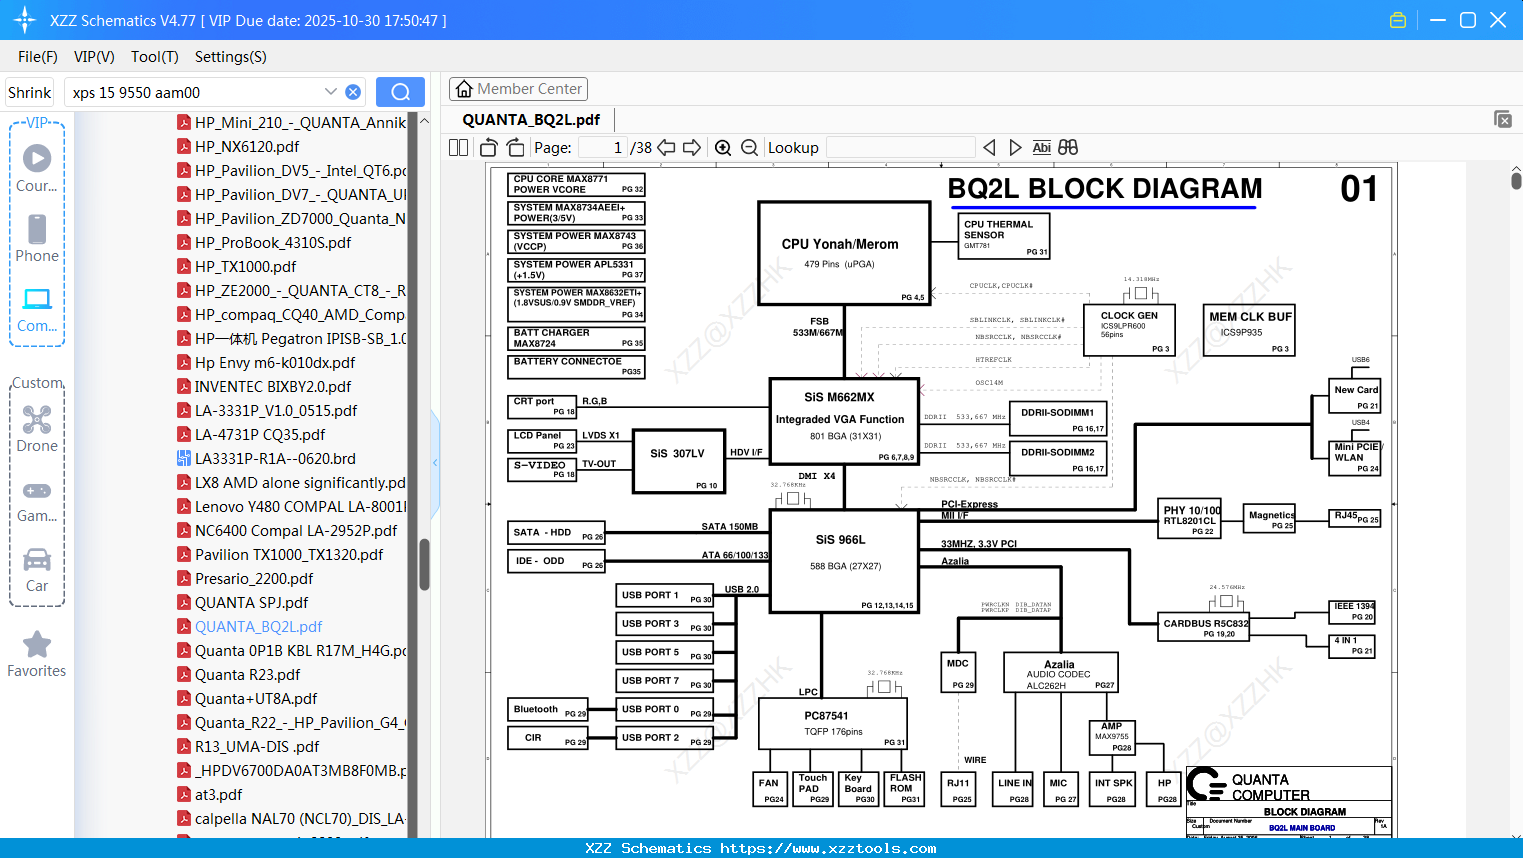Clear the search box text
Viewport: 1523px width, 858px height.
(x=353, y=92)
